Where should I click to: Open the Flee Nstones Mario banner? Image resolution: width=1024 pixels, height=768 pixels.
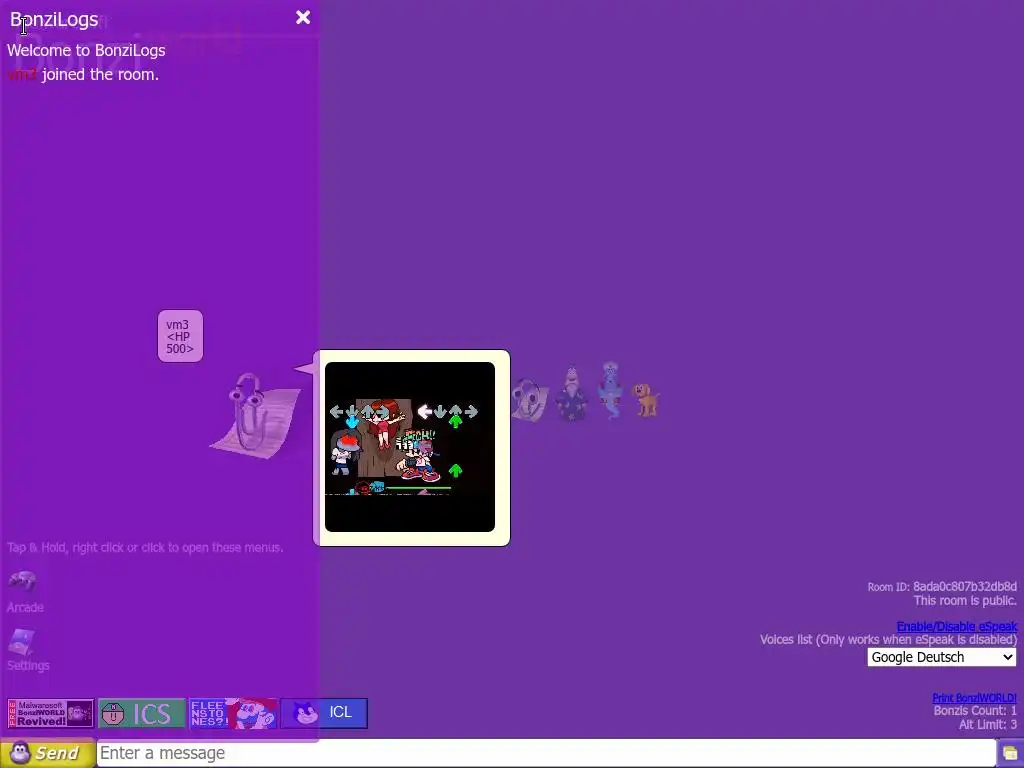coord(233,713)
